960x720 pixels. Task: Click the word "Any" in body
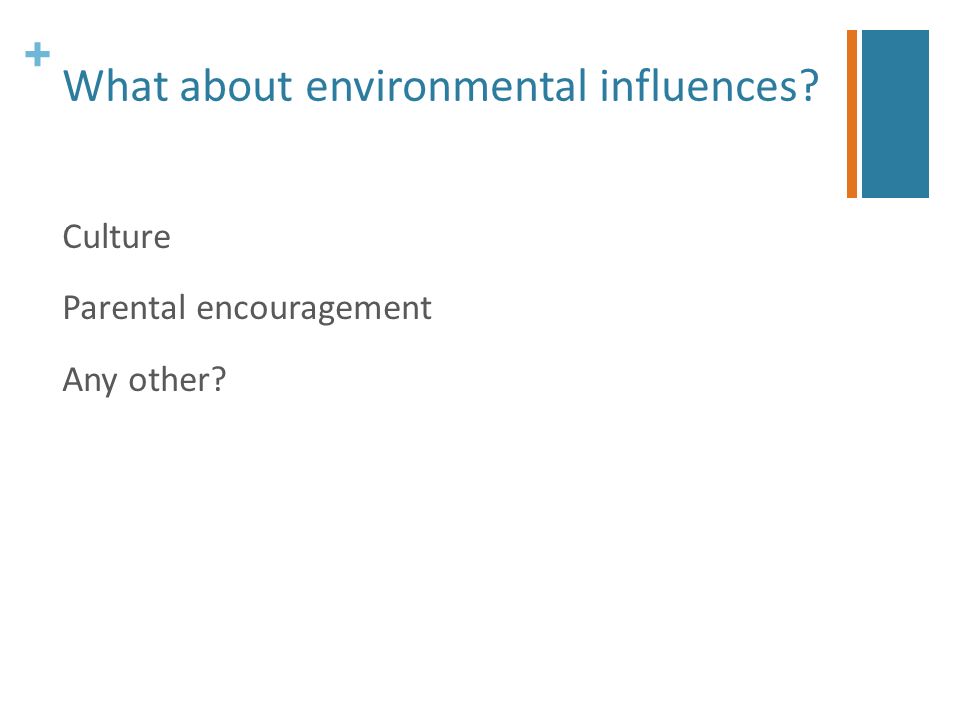[90, 380]
